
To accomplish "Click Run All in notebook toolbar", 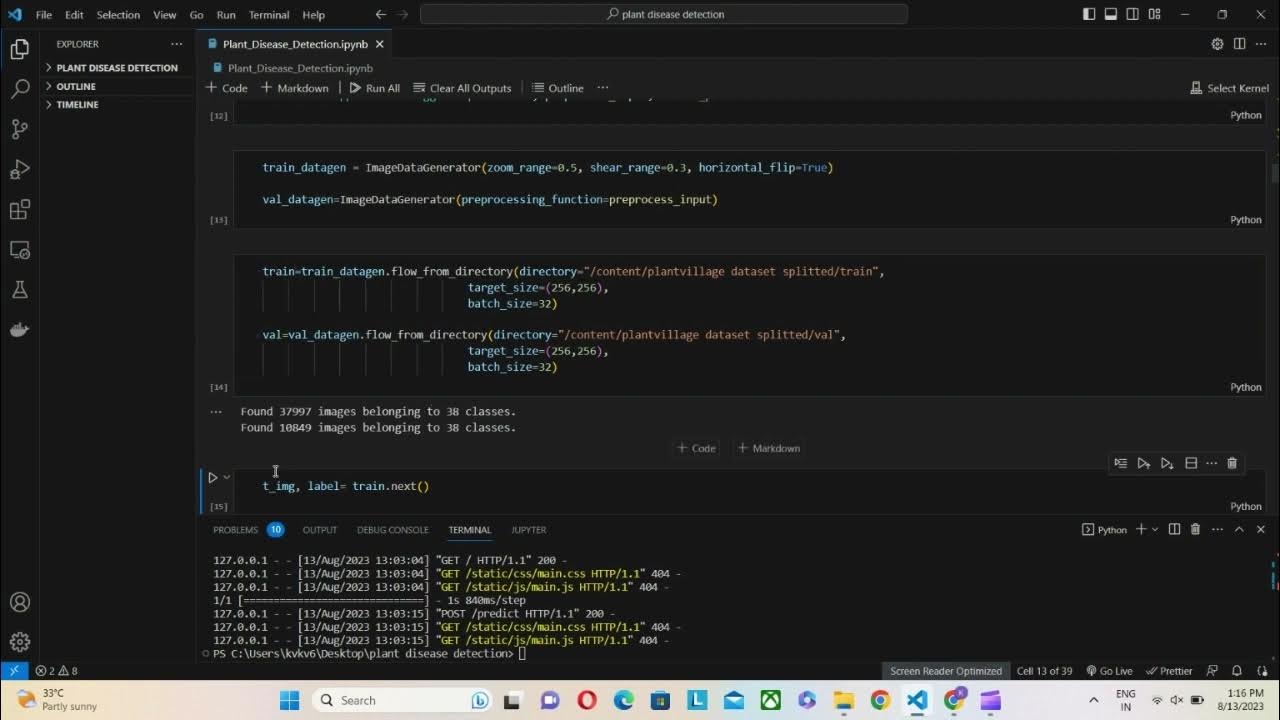I will (374, 88).
